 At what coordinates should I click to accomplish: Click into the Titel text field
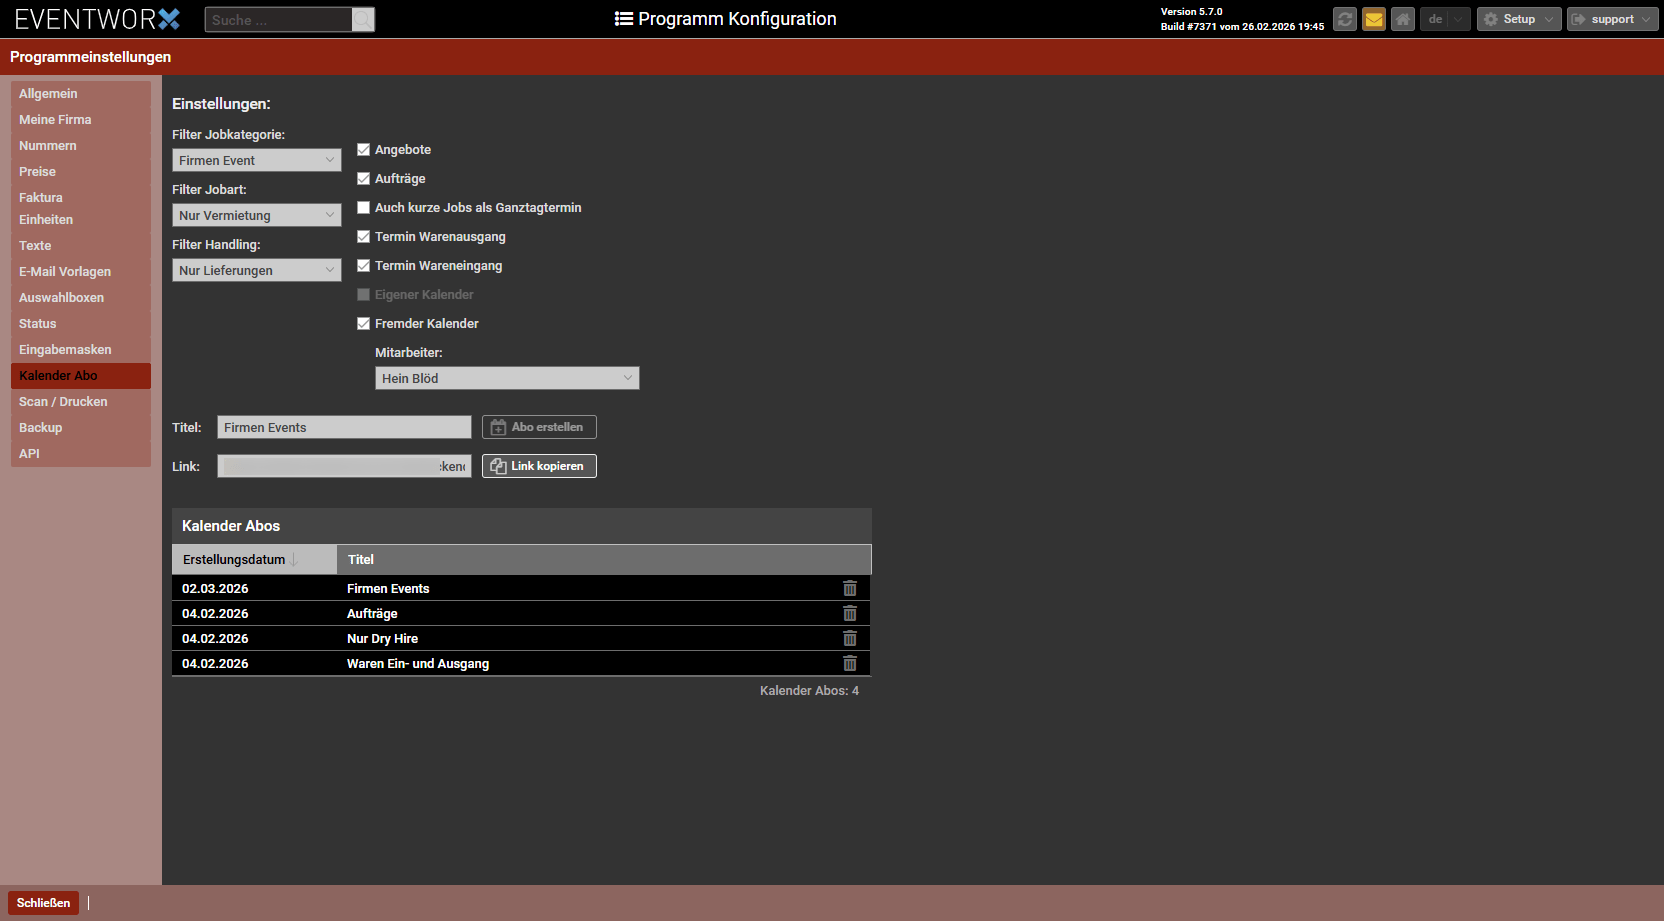point(343,428)
